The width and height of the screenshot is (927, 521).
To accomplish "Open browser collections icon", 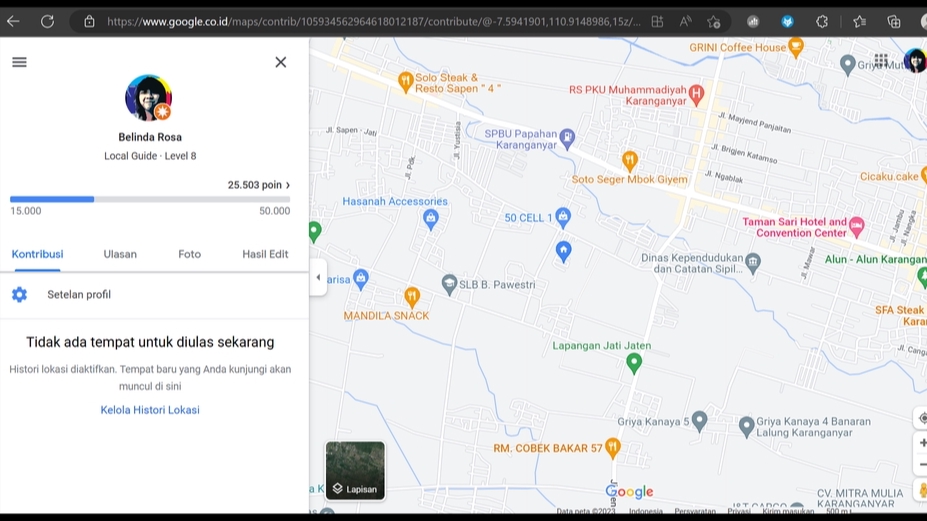I will (x=894, y=22).
